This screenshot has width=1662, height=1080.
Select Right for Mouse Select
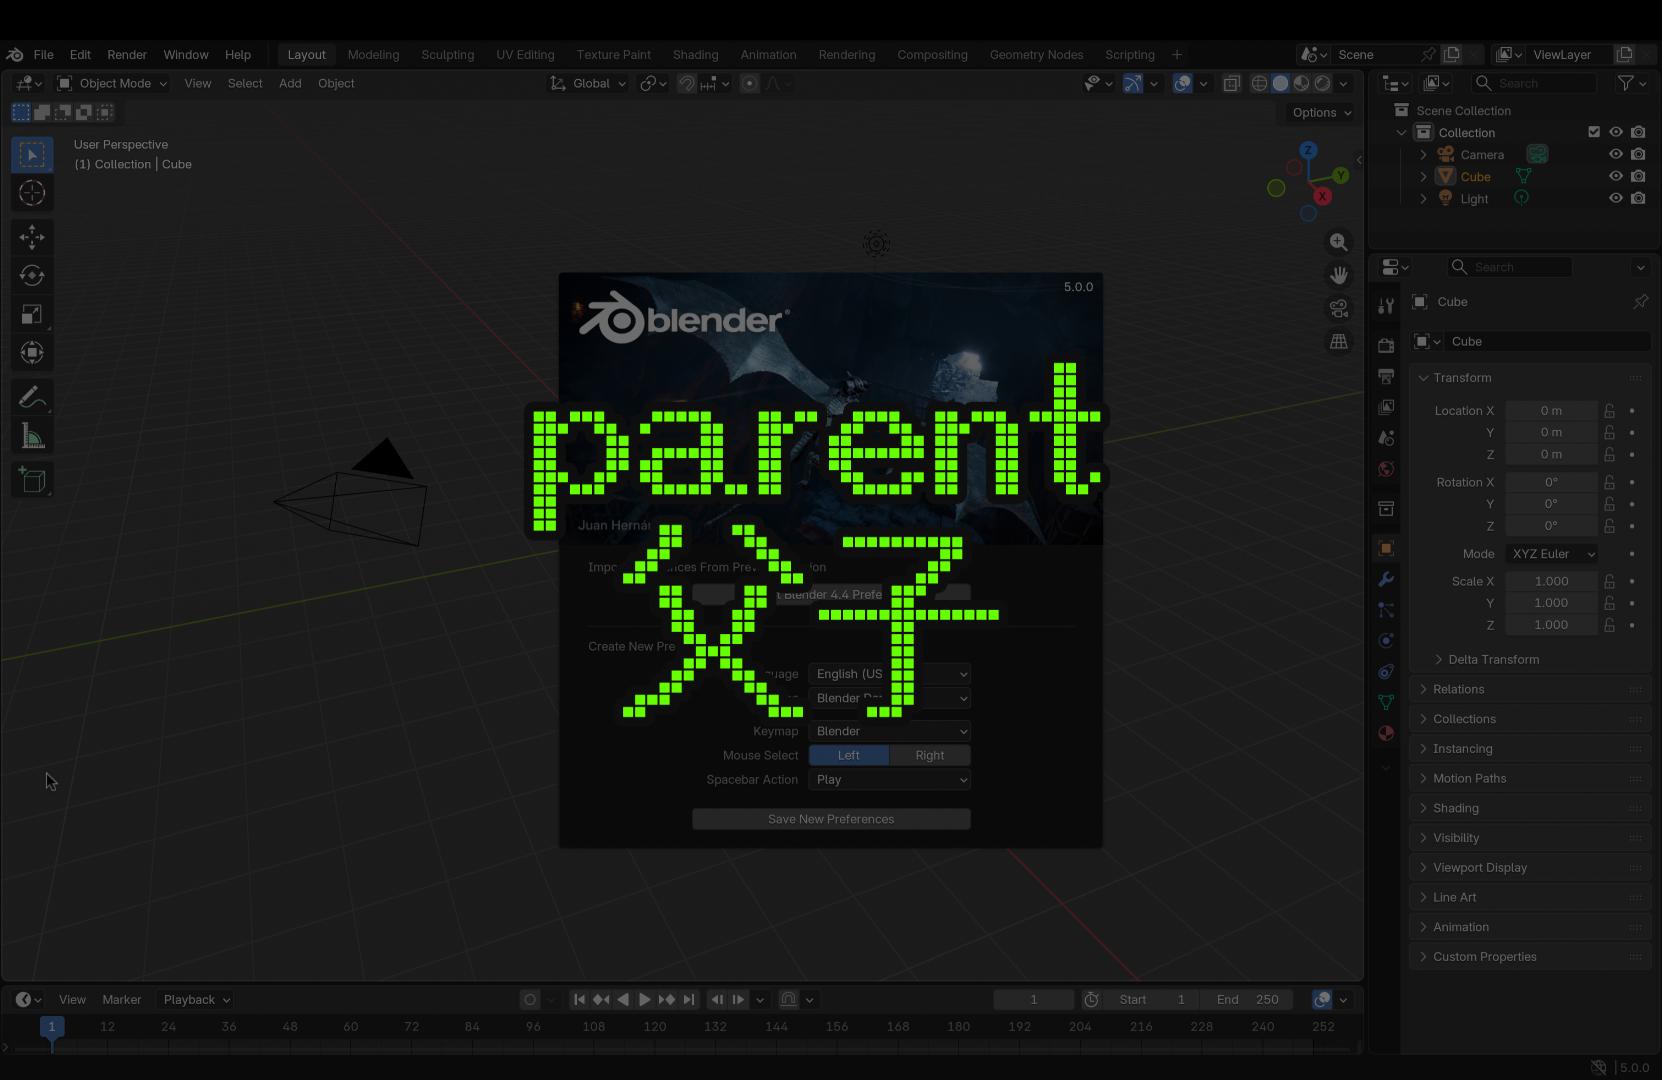pos(930,755)
